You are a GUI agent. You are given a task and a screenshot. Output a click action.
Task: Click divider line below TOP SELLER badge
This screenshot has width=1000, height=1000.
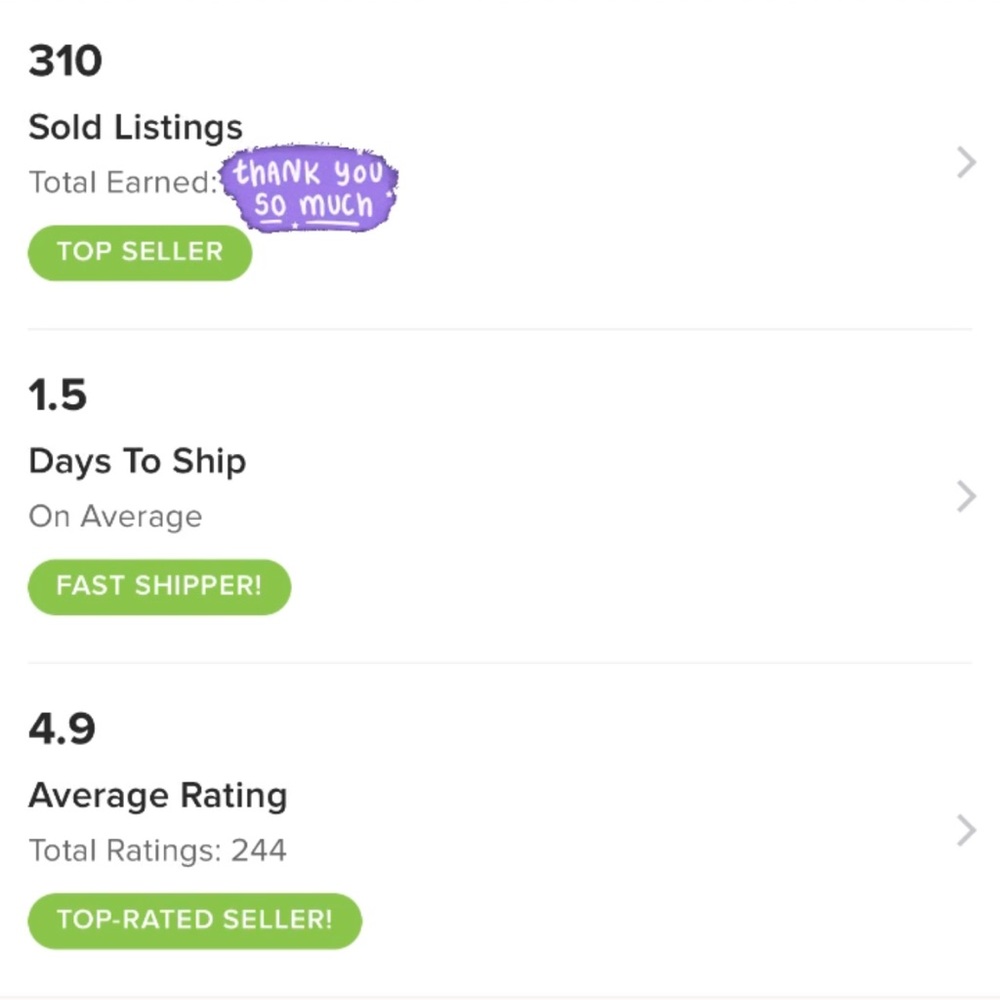(x=500, y=329)
